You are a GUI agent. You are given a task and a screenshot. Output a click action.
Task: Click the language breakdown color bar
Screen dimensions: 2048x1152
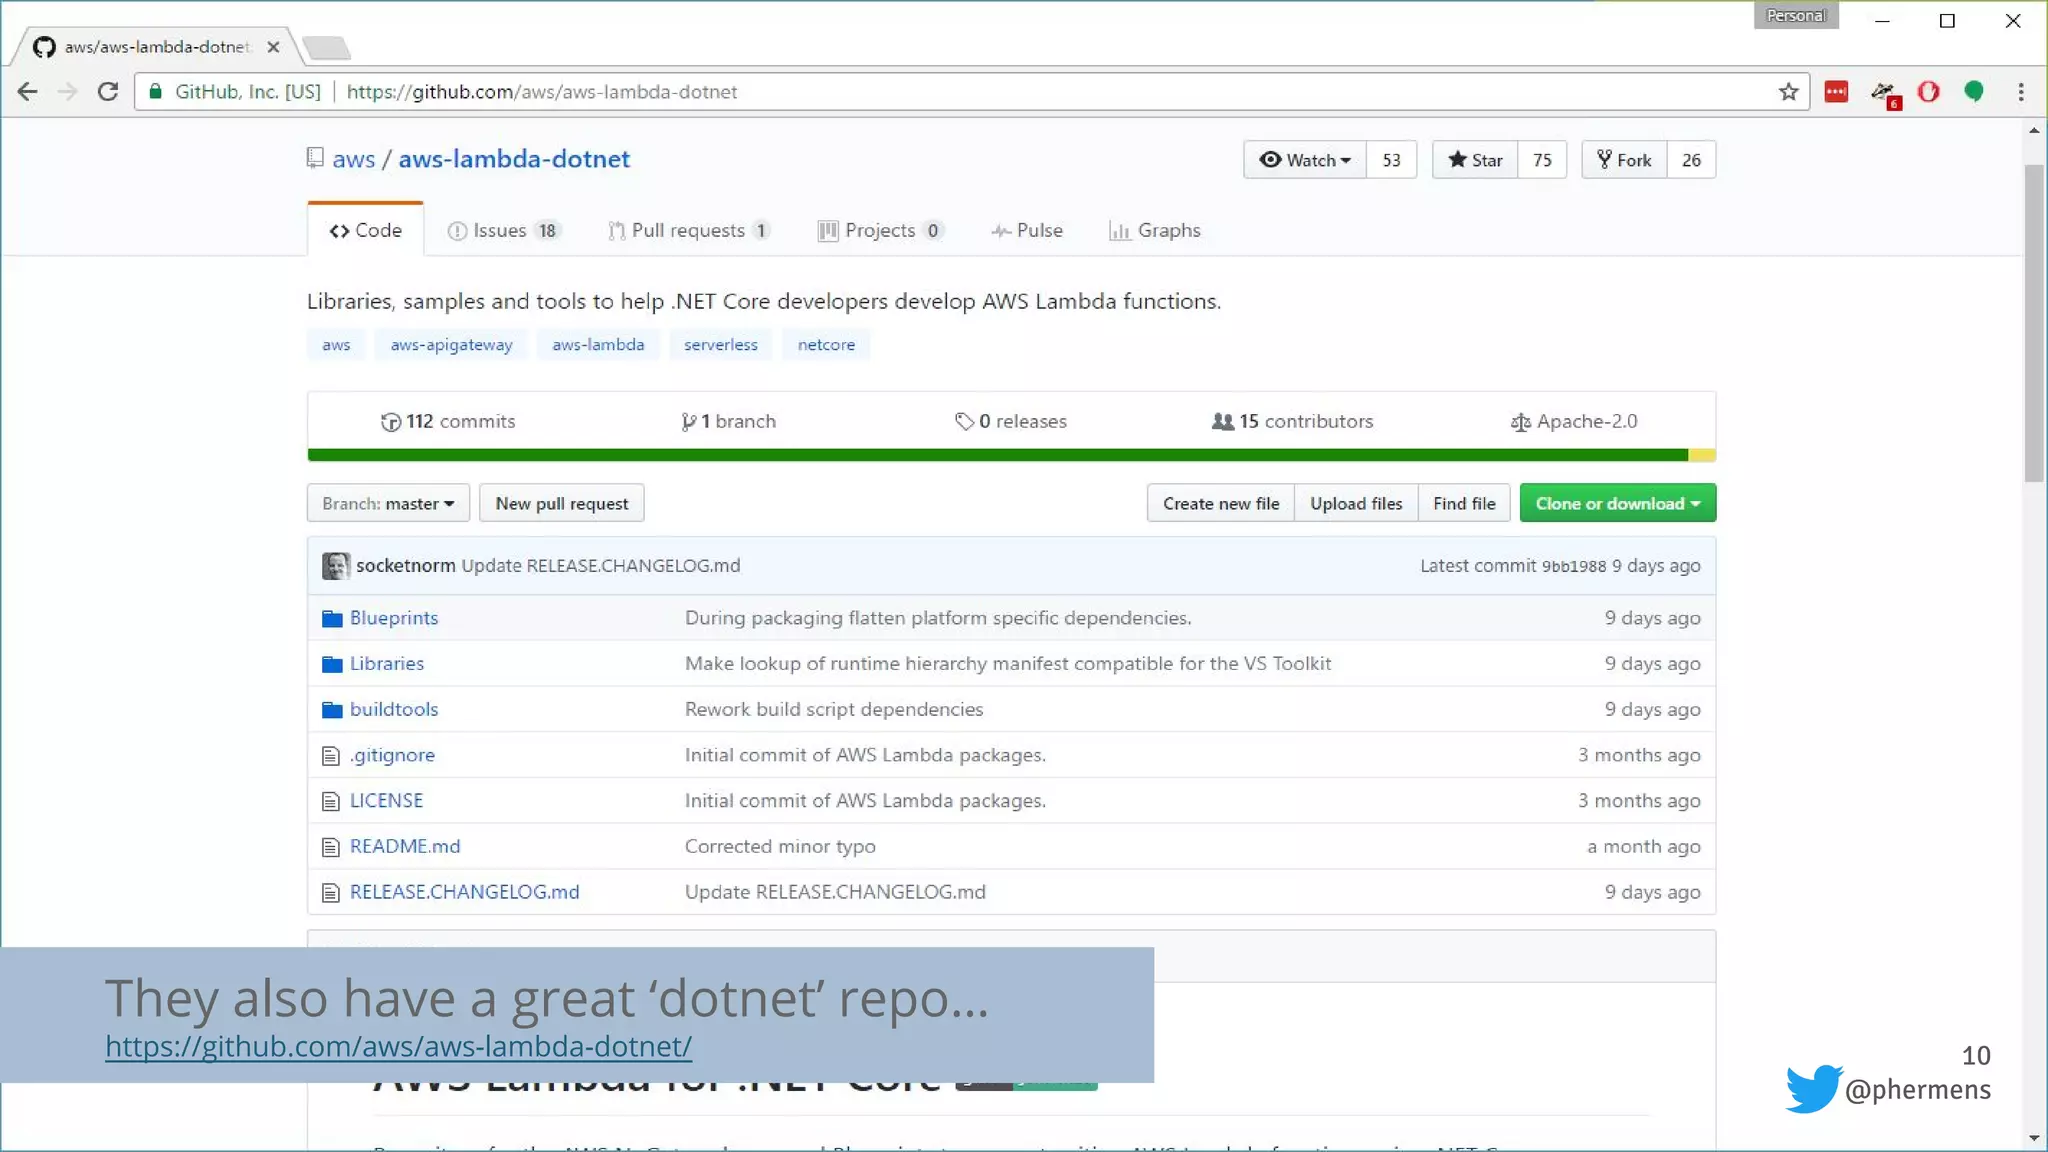1011,455
